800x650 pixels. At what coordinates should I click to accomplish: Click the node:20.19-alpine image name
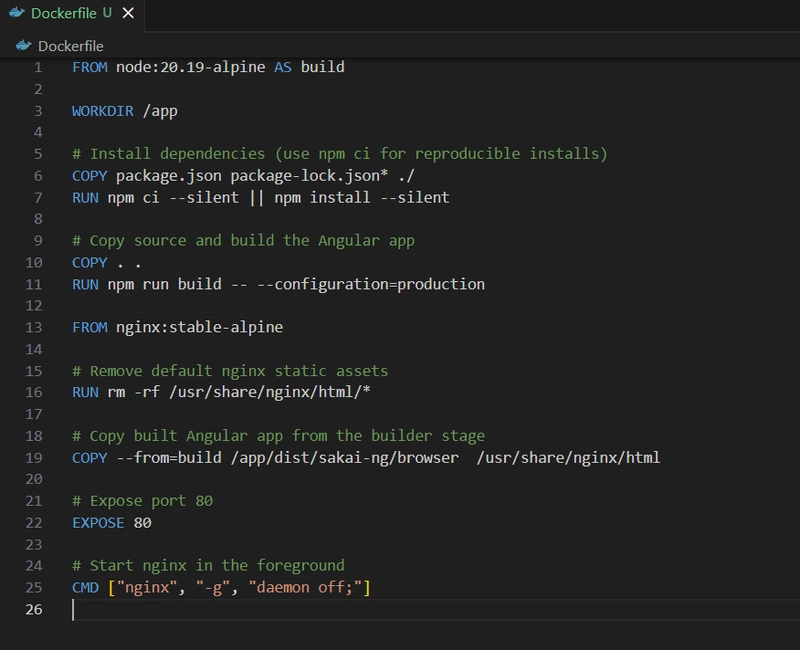point(192,67)
